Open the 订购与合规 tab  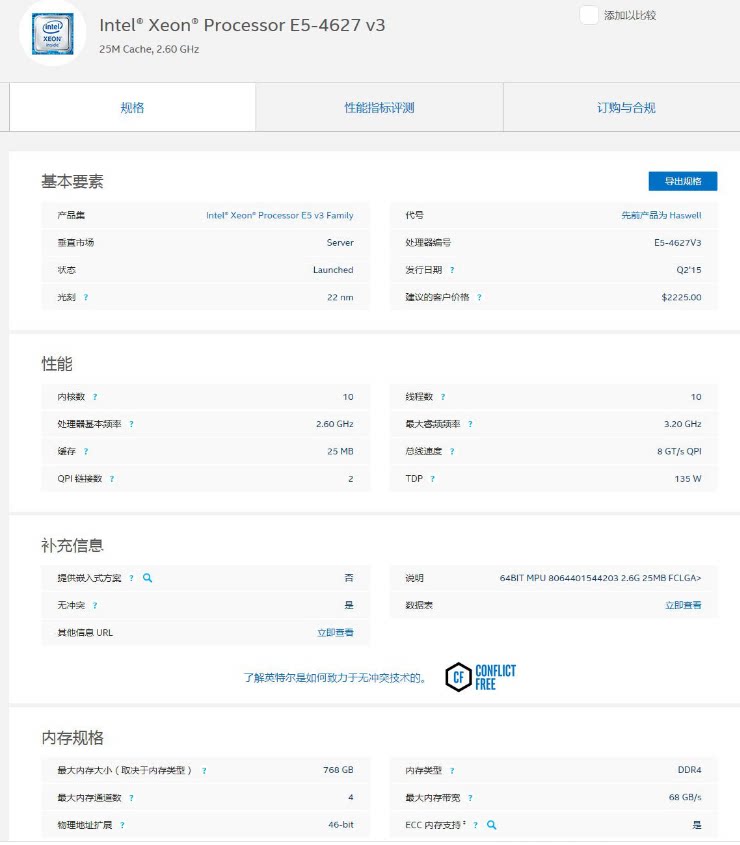[626, 107]
